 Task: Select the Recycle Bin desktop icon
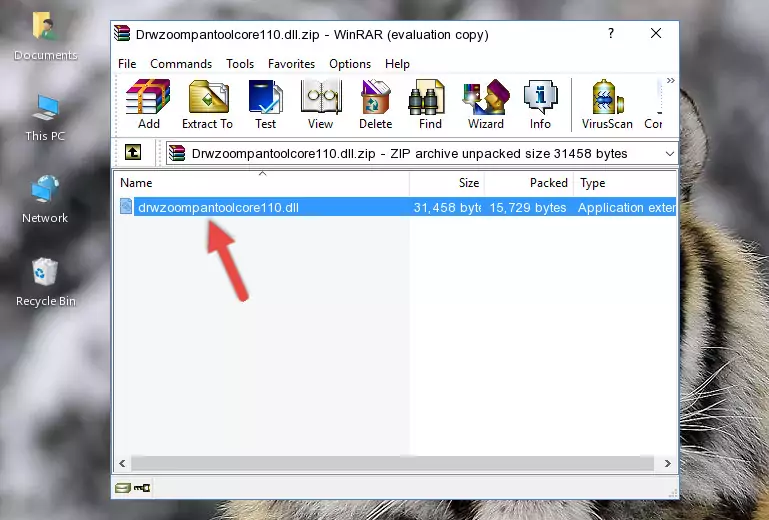46,282
